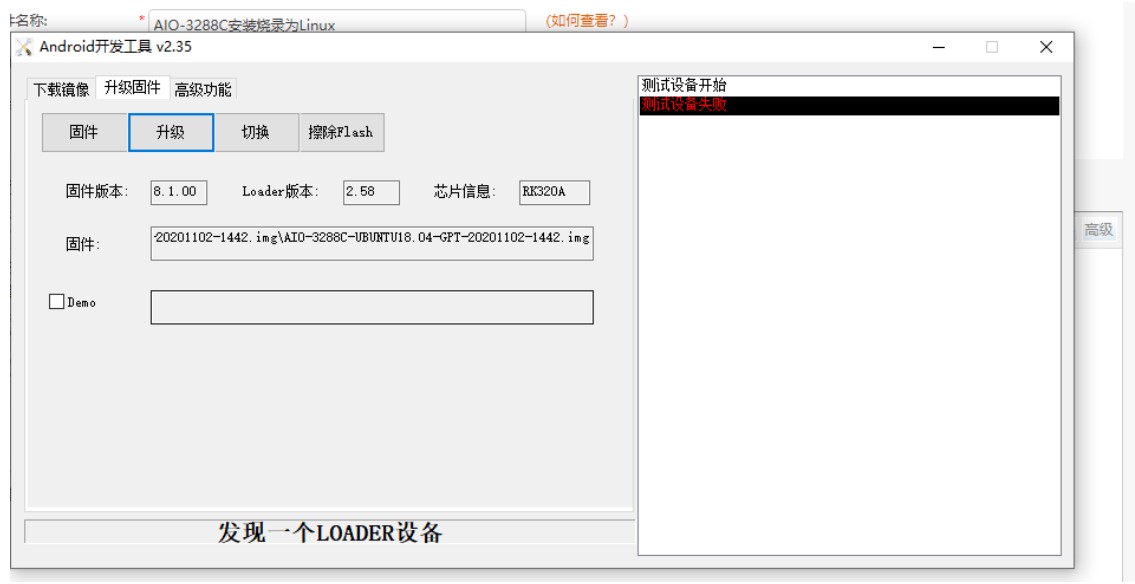Click the 固件版本 label
Viewport: 1135px width, 584px height.
pos(97,192)
